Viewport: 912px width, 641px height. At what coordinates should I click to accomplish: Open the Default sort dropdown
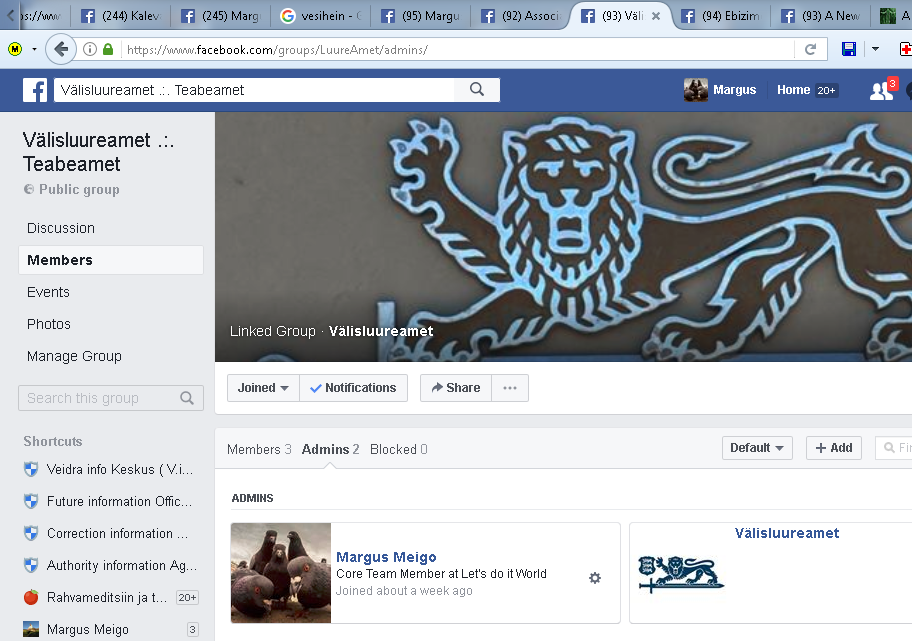(x=757, y=448)
